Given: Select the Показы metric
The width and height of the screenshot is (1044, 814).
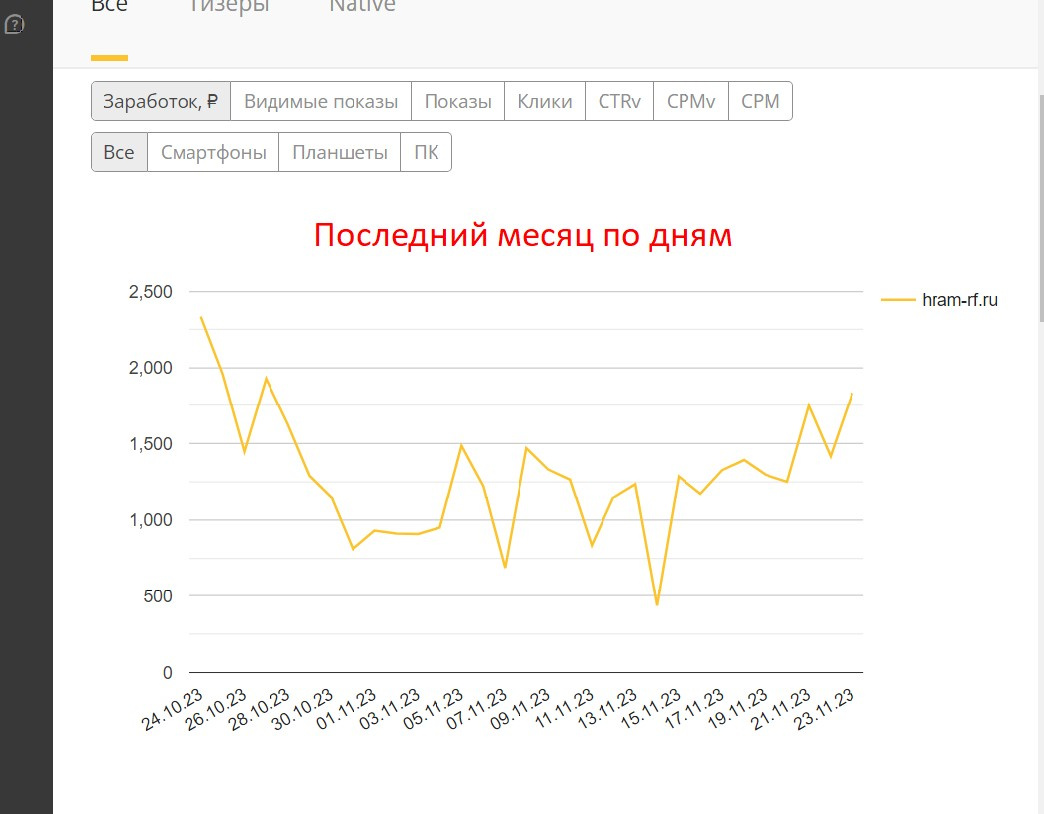Looking at the screenshot, I should point(458,101).
